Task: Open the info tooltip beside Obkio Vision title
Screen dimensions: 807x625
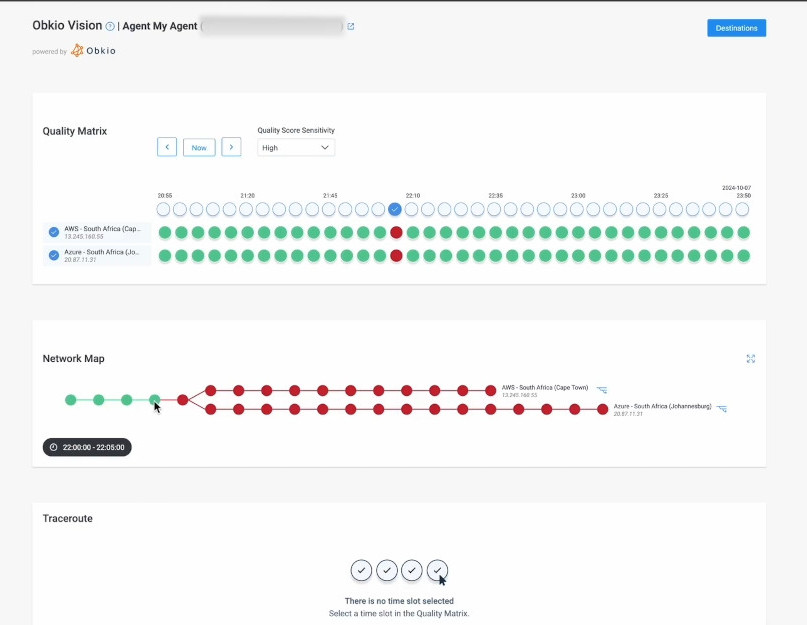Action: (x=108, y=25)
